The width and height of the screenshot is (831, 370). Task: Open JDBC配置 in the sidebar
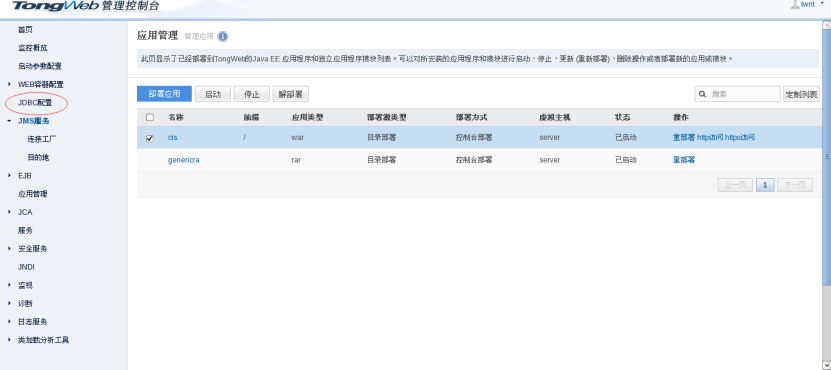pyautogui.click(x=35, y=103)
